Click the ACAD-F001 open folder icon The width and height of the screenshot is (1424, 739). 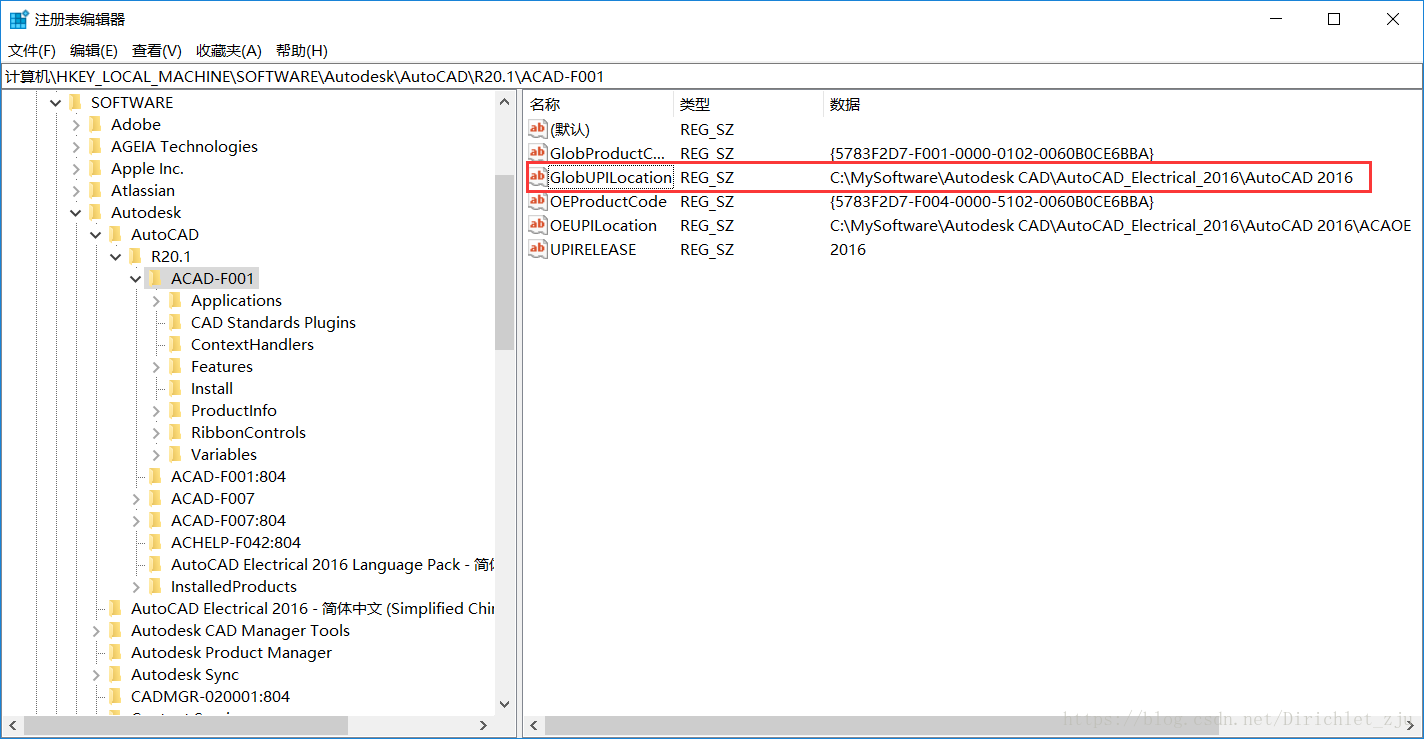(x=155, y=278)
